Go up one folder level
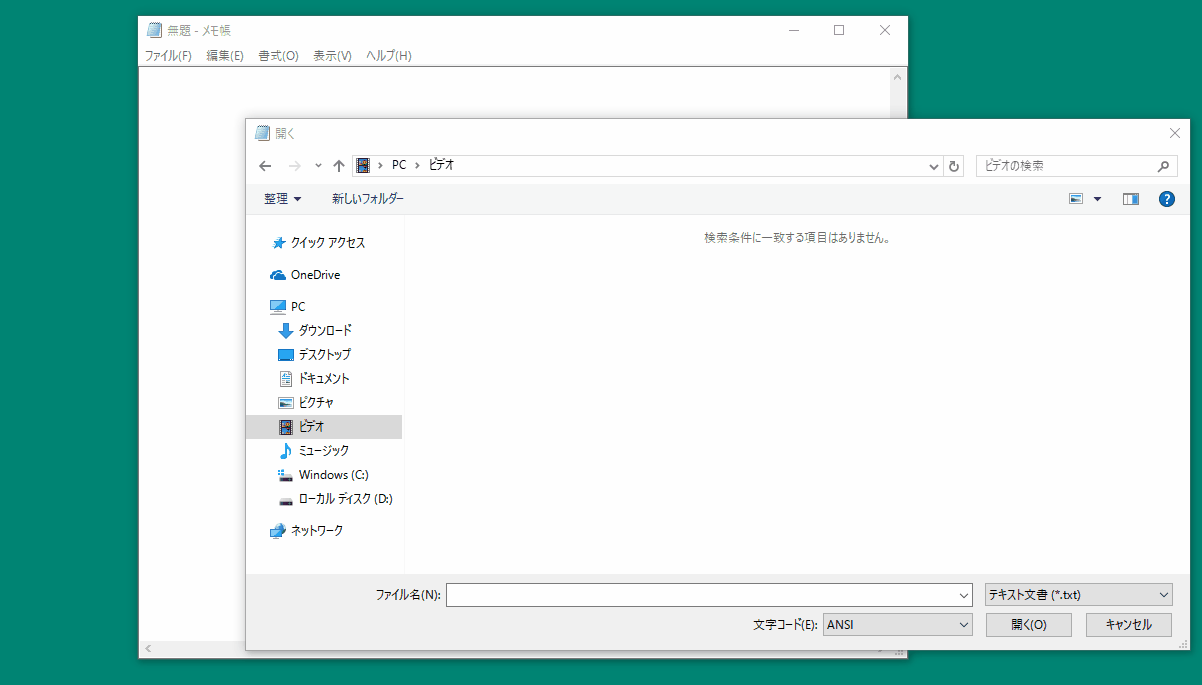The width and height of the screenshot is (1202, 685). click(x=339, y=166)
